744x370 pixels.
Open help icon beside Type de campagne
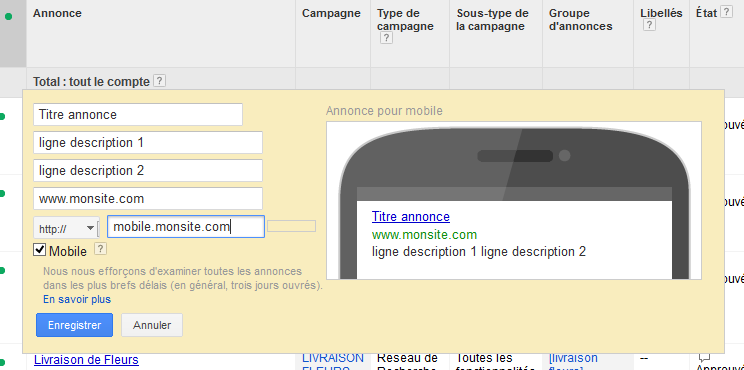386,38
